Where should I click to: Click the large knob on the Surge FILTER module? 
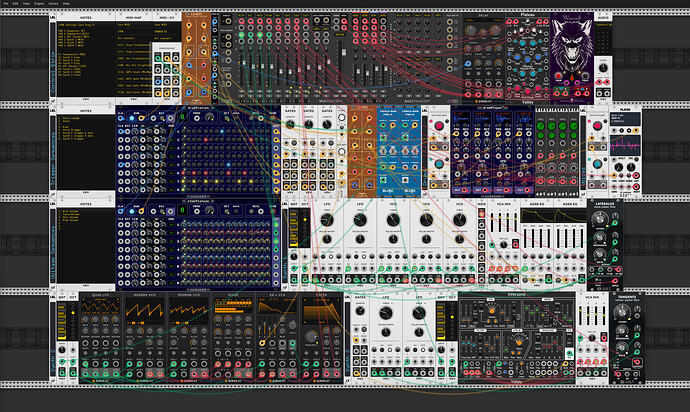pyautogui.click(x=312, y=337)
